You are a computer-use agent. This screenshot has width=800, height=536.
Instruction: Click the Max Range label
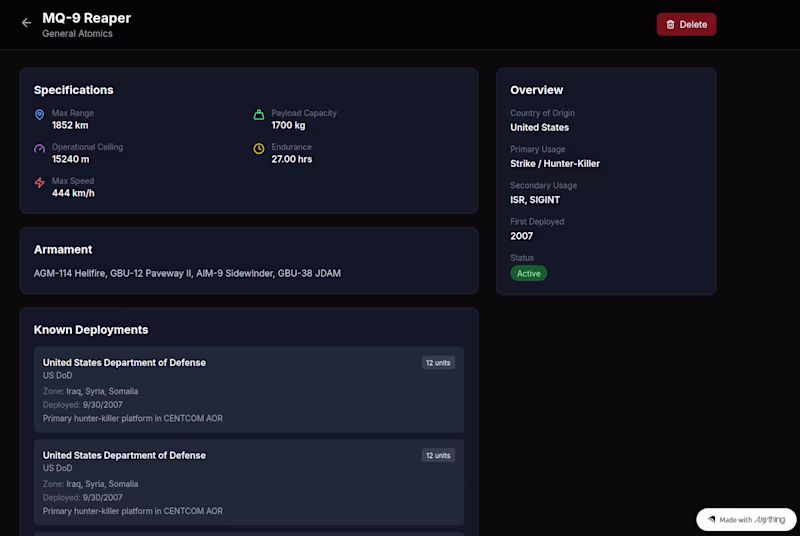tap(72, 113)
